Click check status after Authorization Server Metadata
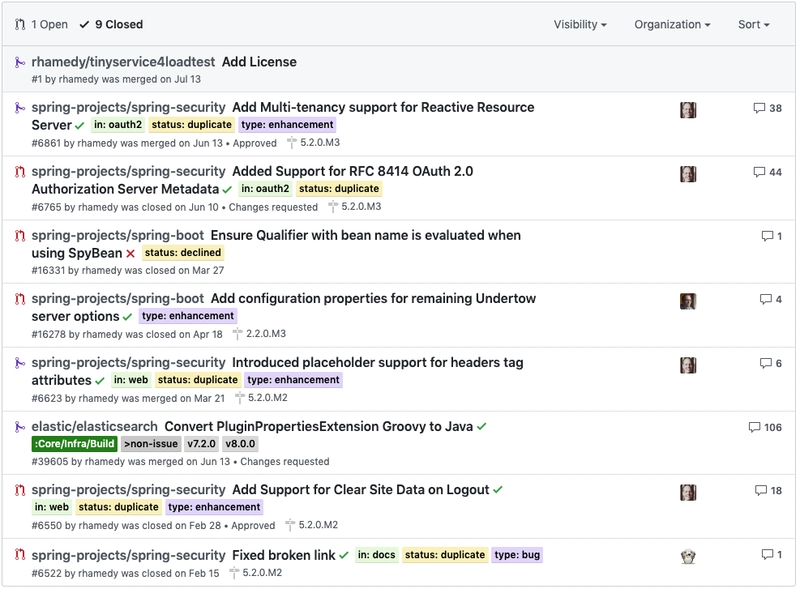The height and width of the screenshot is (589, 800). (x=227, y=189)
